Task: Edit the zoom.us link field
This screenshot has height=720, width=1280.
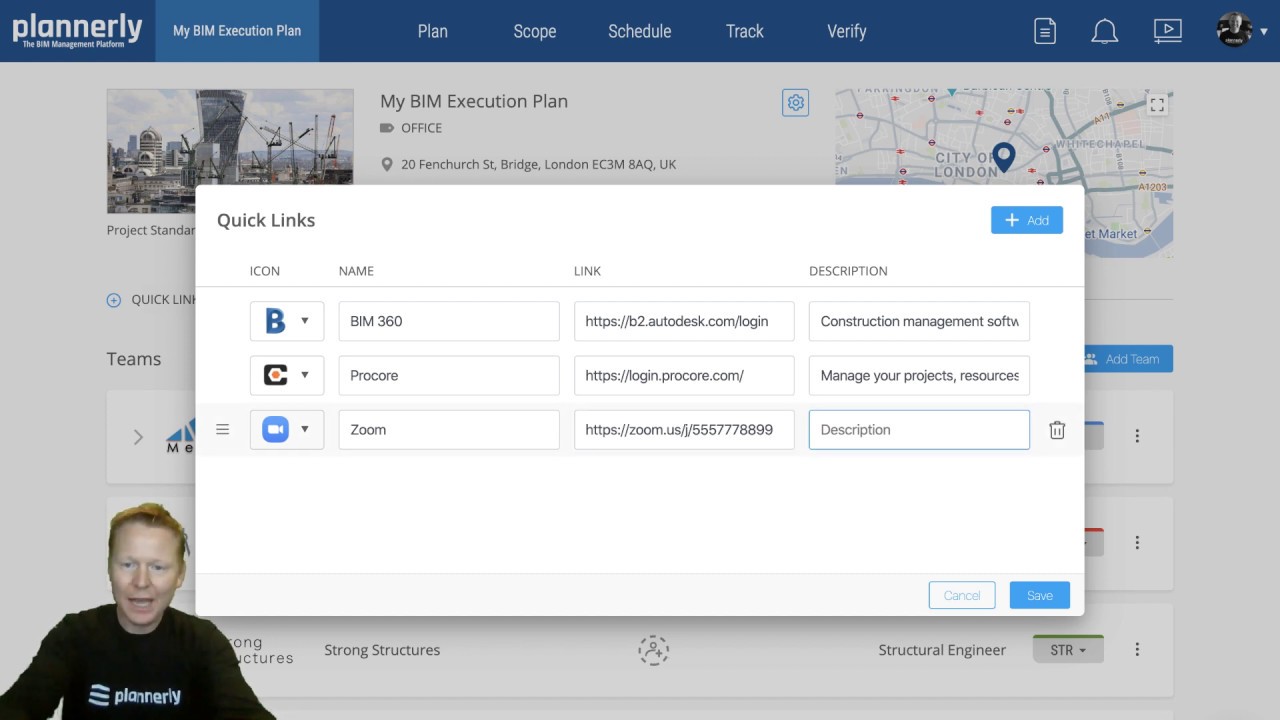Action: [x=684, y=429]
